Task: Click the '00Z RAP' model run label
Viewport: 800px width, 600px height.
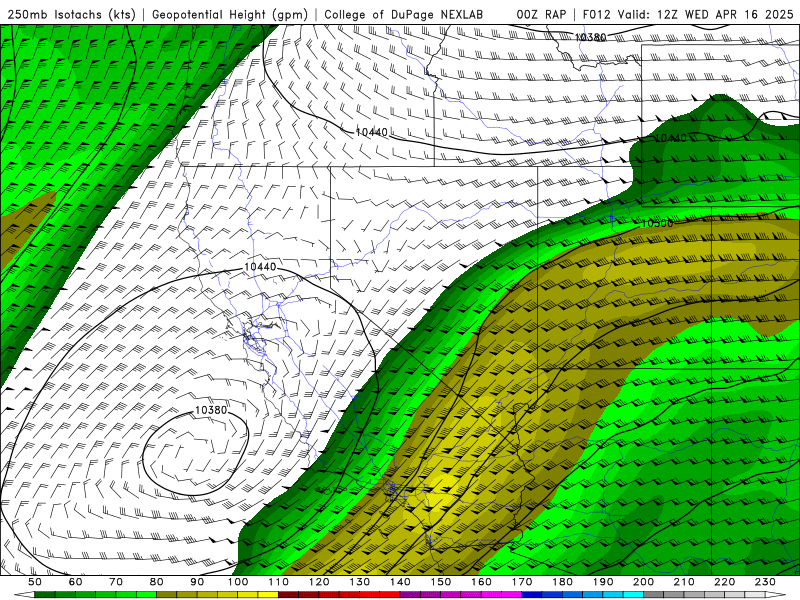Action: (x=541, y=15)
